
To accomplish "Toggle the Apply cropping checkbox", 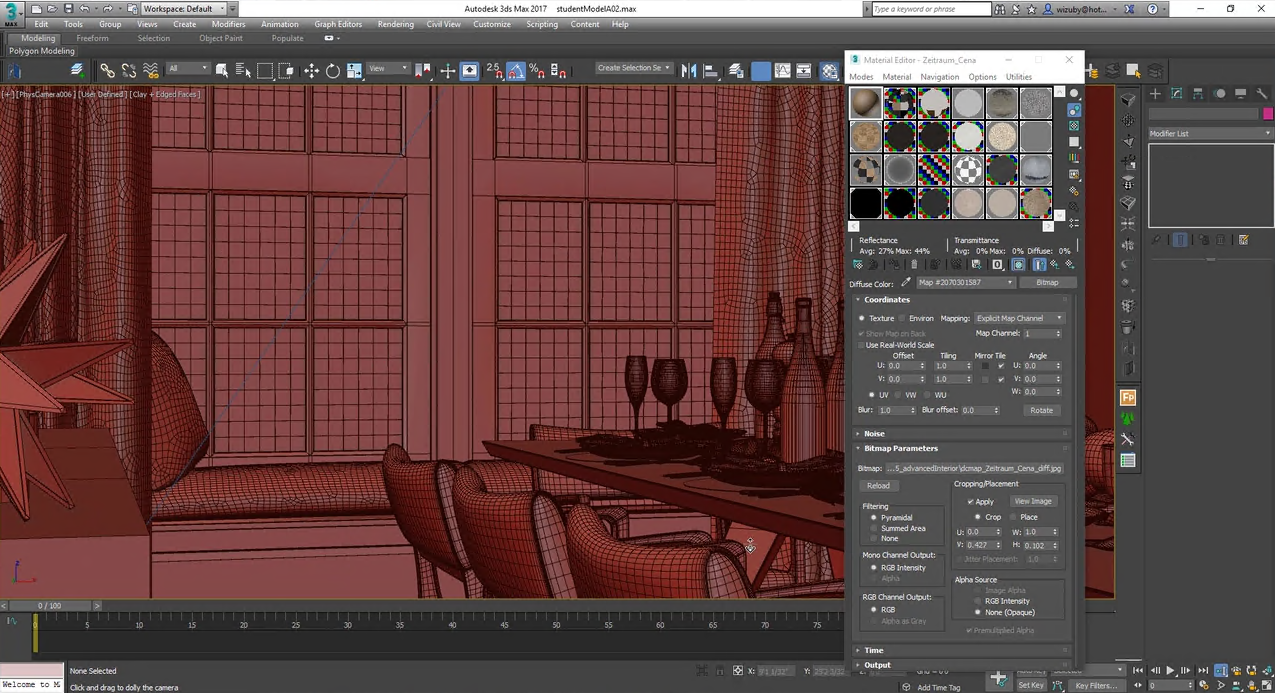I will 970,501.
